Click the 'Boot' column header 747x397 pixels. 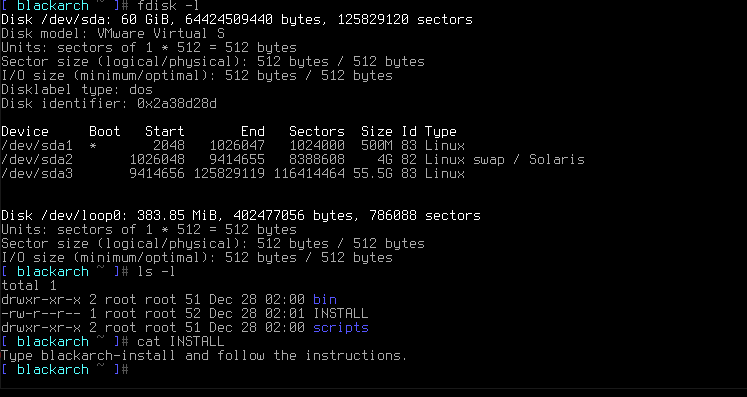105,132
